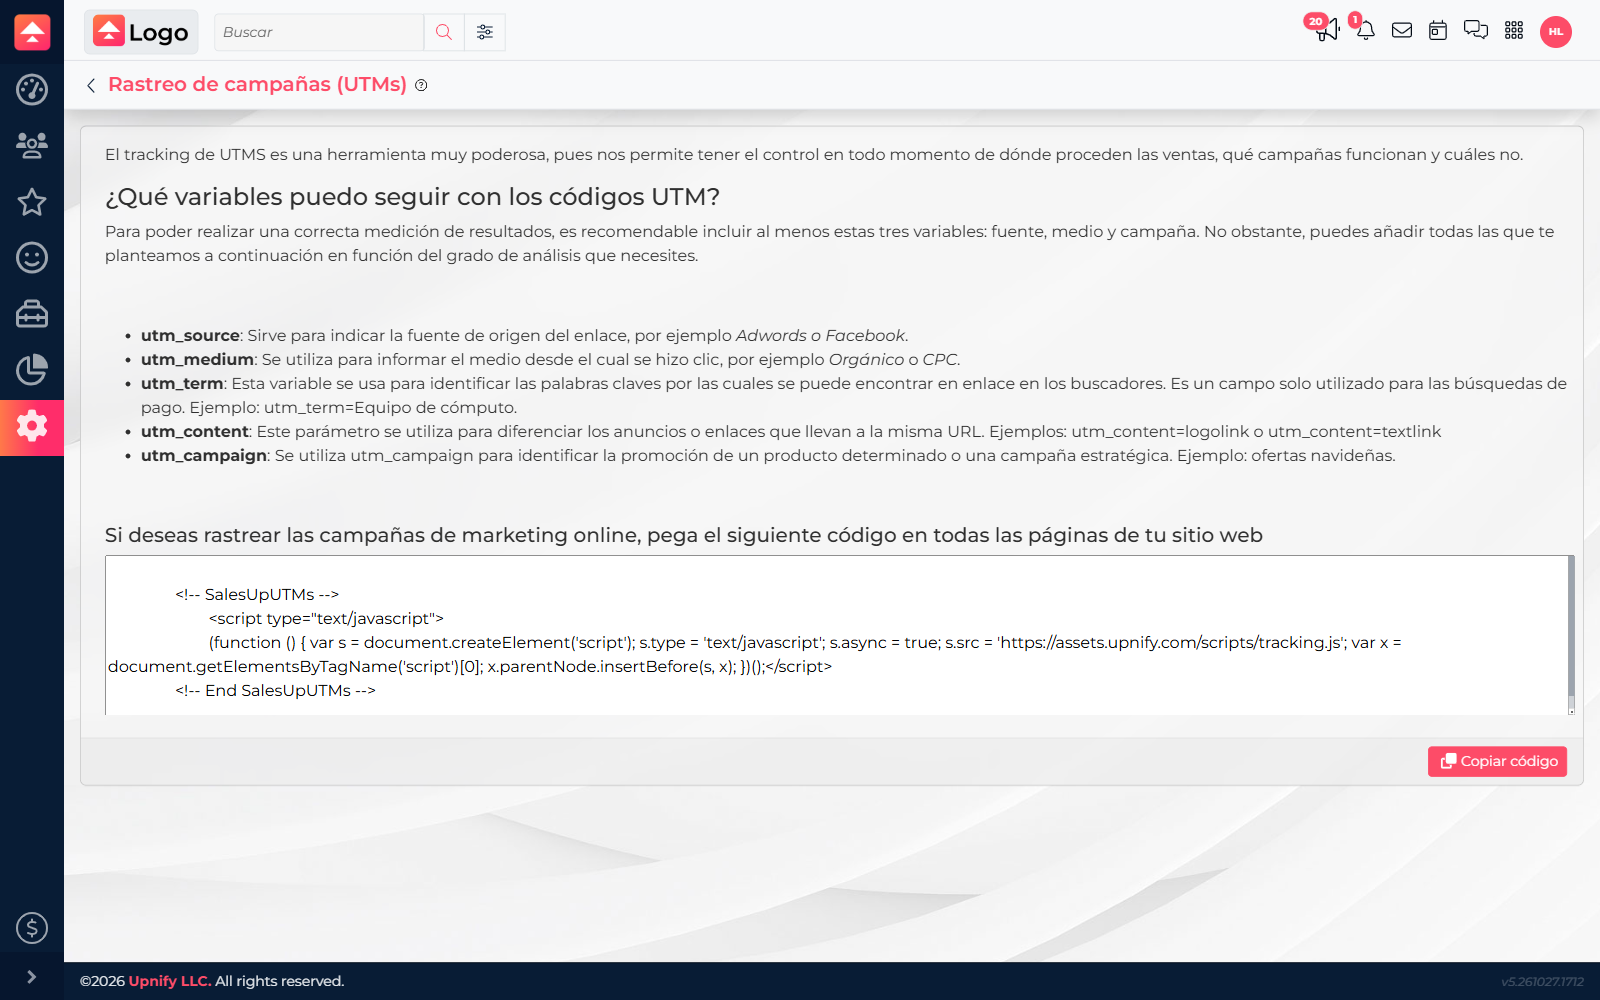Screen dimensions: 1600x1000
Task: Click the utm_term bullet text
Action: (x=854, y=395)
